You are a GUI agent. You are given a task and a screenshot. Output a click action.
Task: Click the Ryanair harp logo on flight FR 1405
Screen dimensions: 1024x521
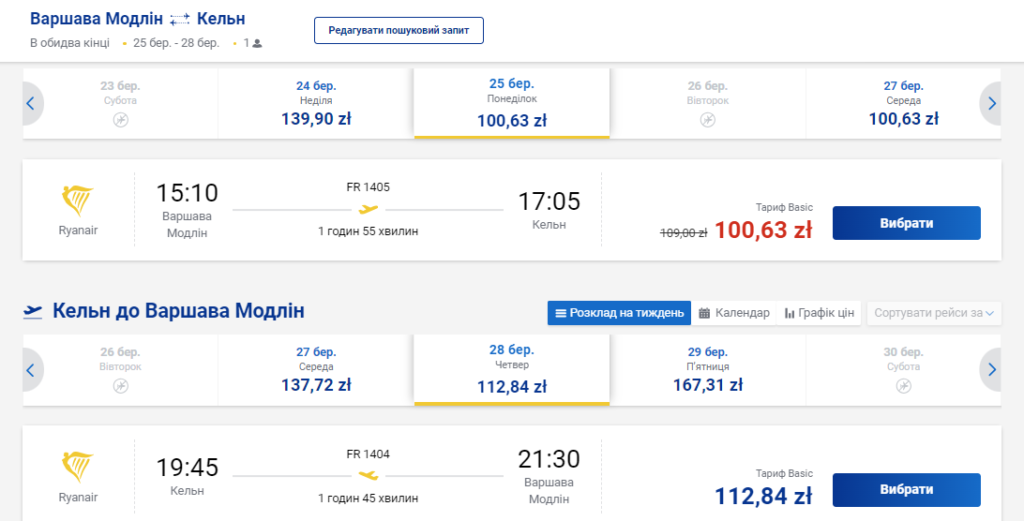[x=78, y=200]
